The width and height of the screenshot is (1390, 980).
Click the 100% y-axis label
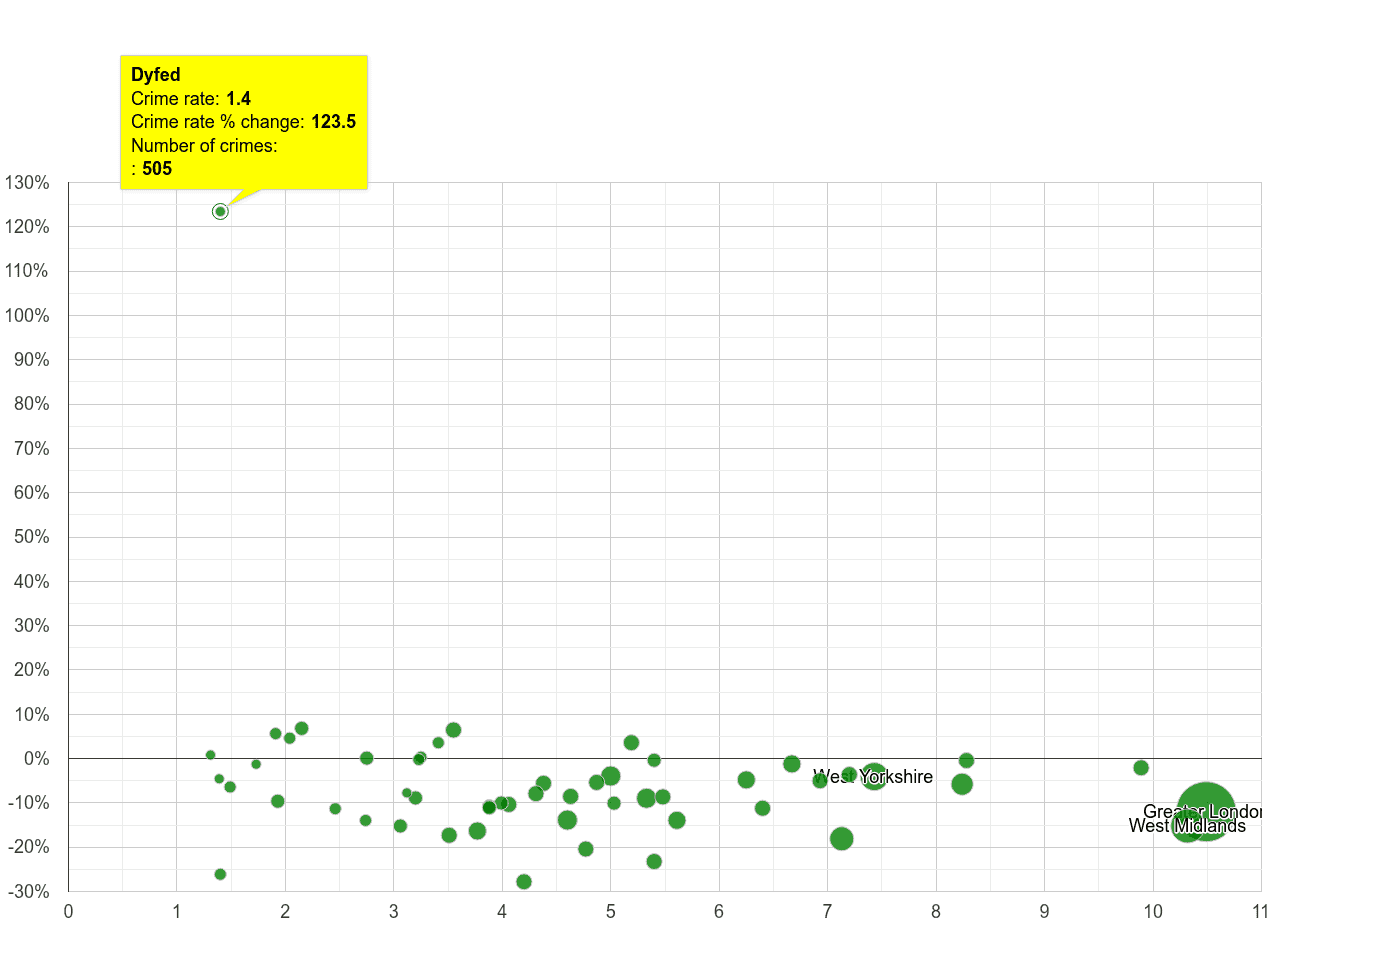click(27, 315)
